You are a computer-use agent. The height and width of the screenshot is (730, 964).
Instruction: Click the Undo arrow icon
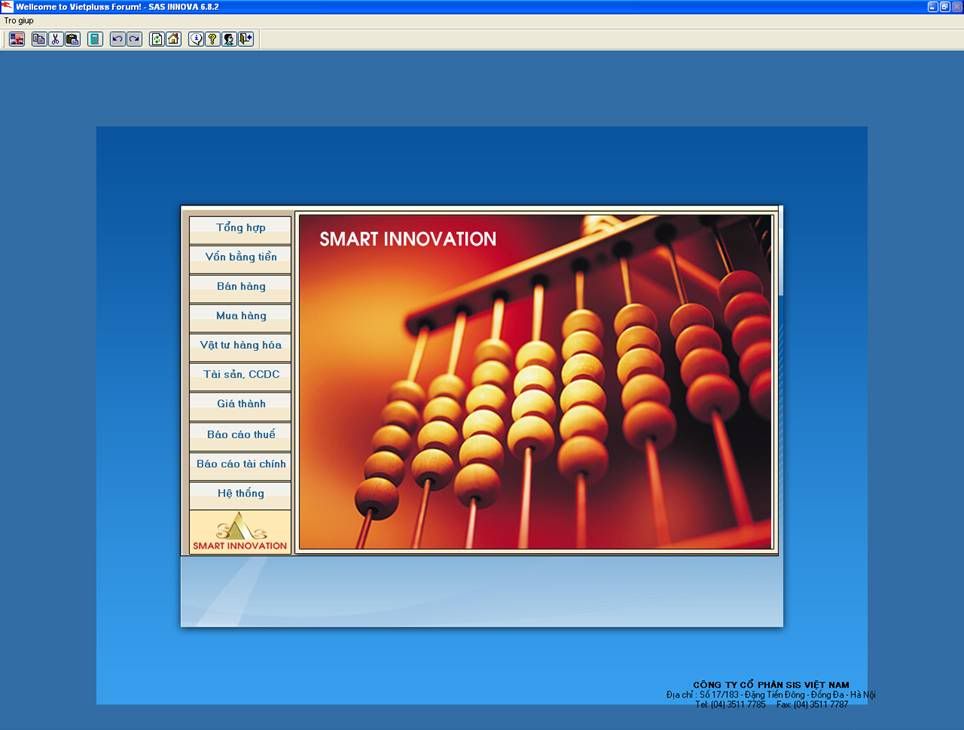(117, 39)
